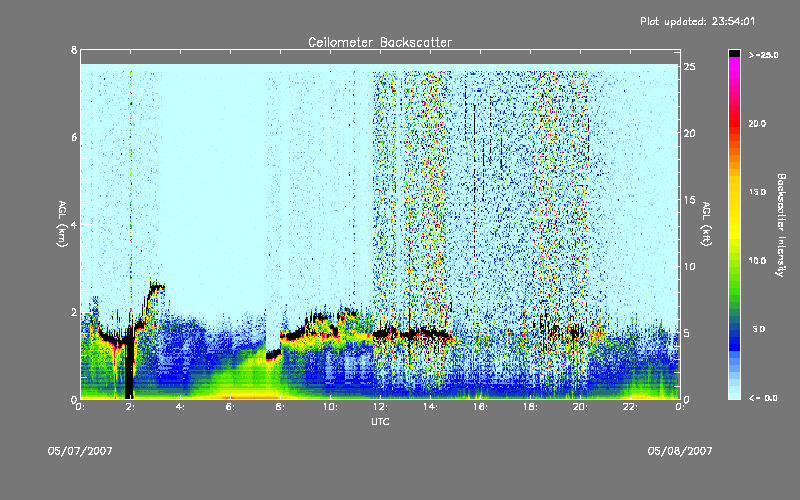Click the "16:" UTC hour tick label
Screen dimensions: 800x500
pyautogui.click(x=480, y=407)
